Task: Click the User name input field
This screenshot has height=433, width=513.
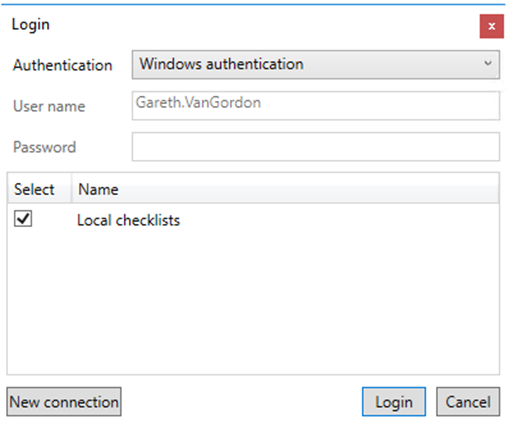Action: pos(315,106)
